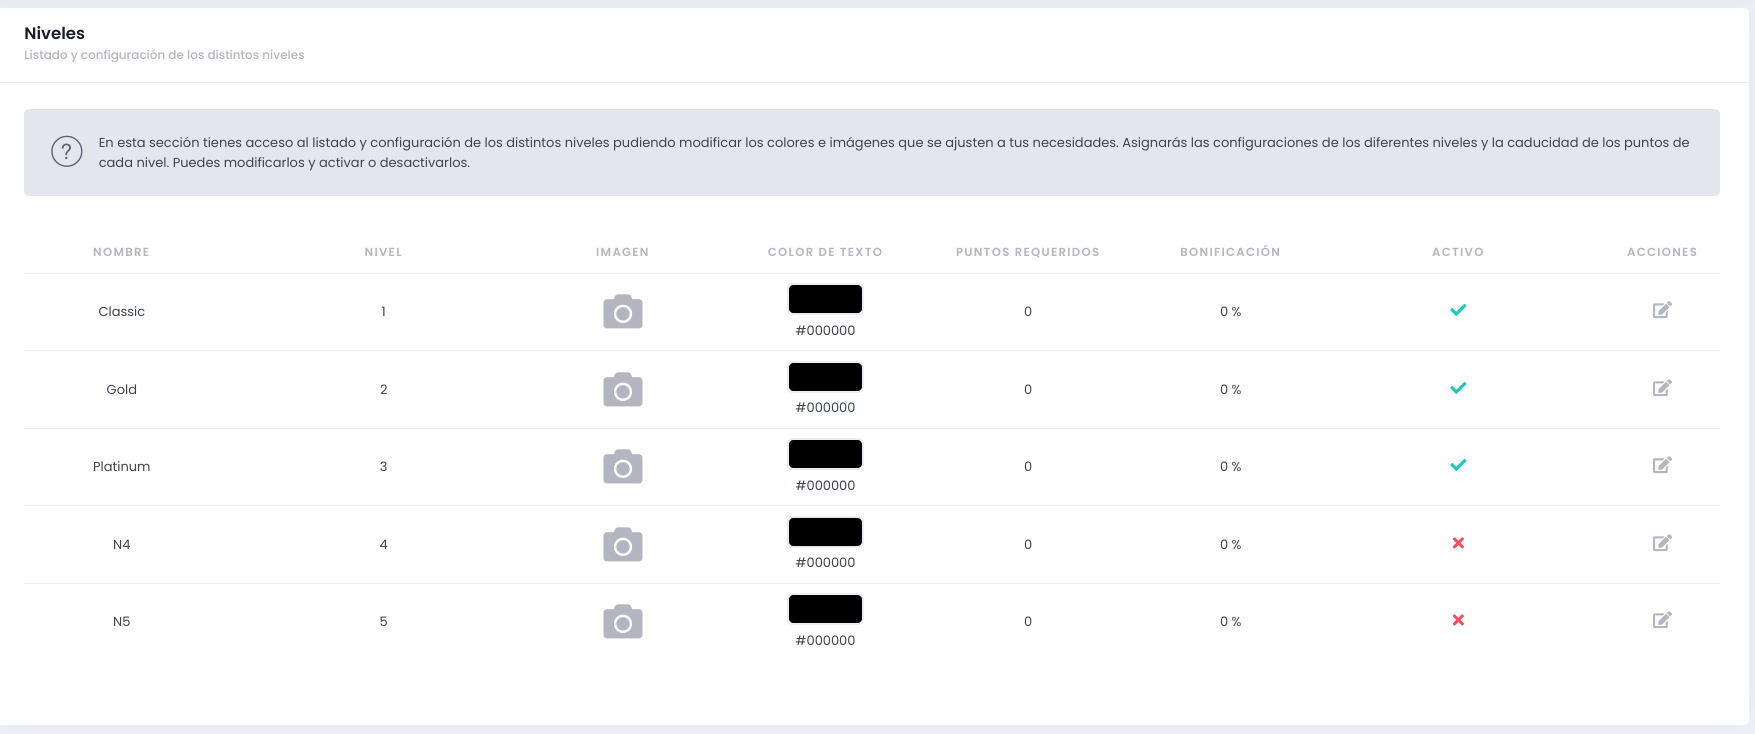Select the N5 level name
The image size is (1755, 734).
pos(121,622)
